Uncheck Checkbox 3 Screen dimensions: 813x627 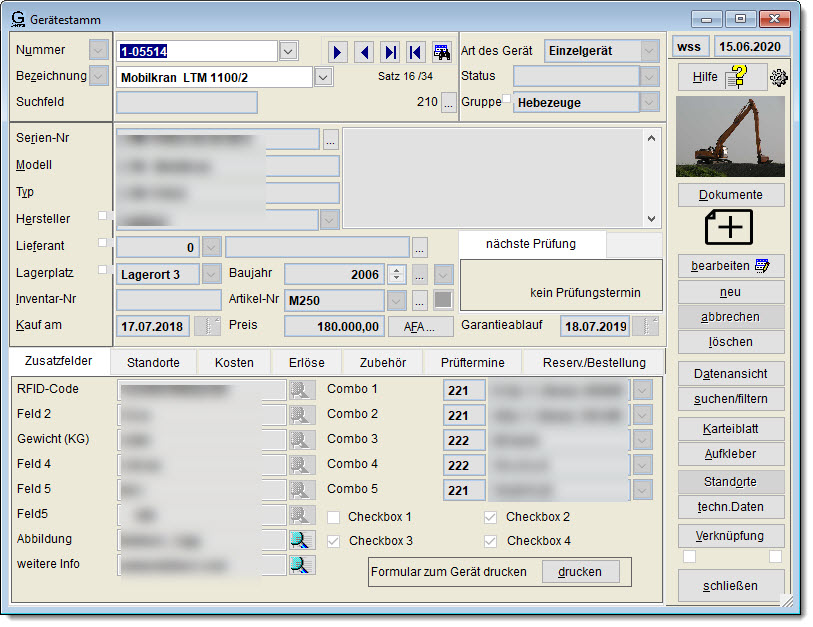(x=334, y=541)
